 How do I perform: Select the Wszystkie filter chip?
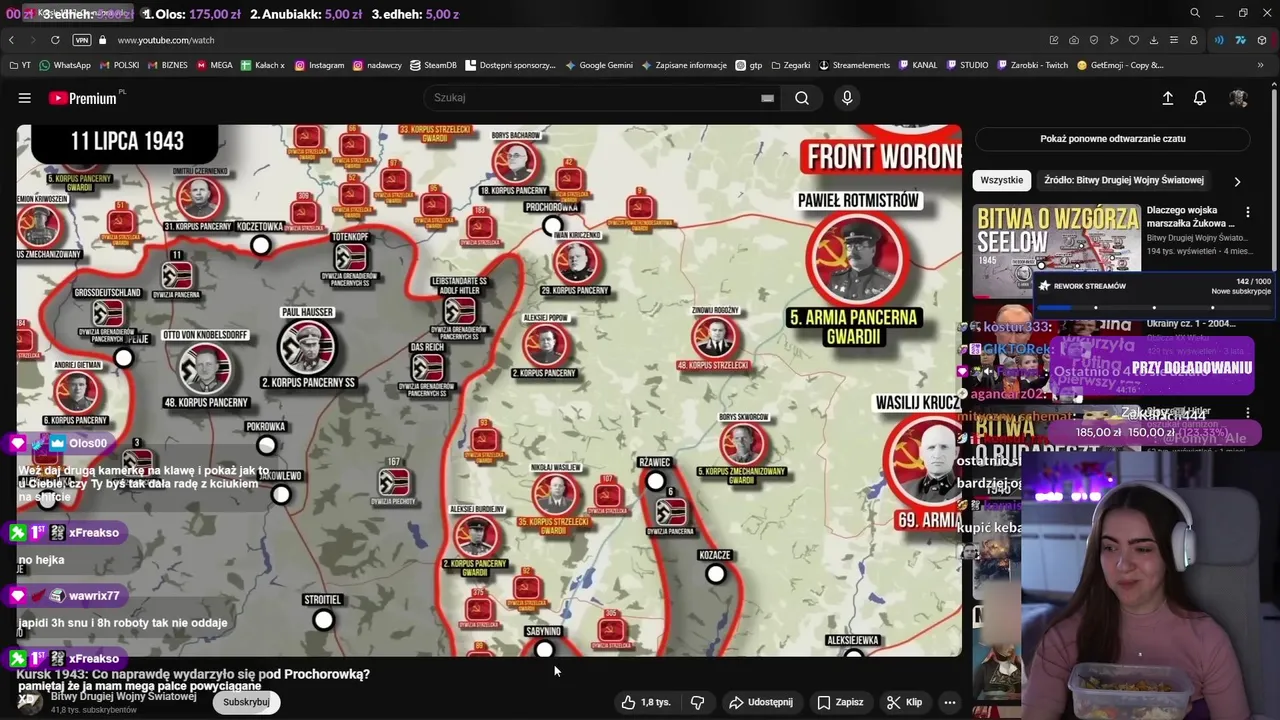(x=1002, y=180)
